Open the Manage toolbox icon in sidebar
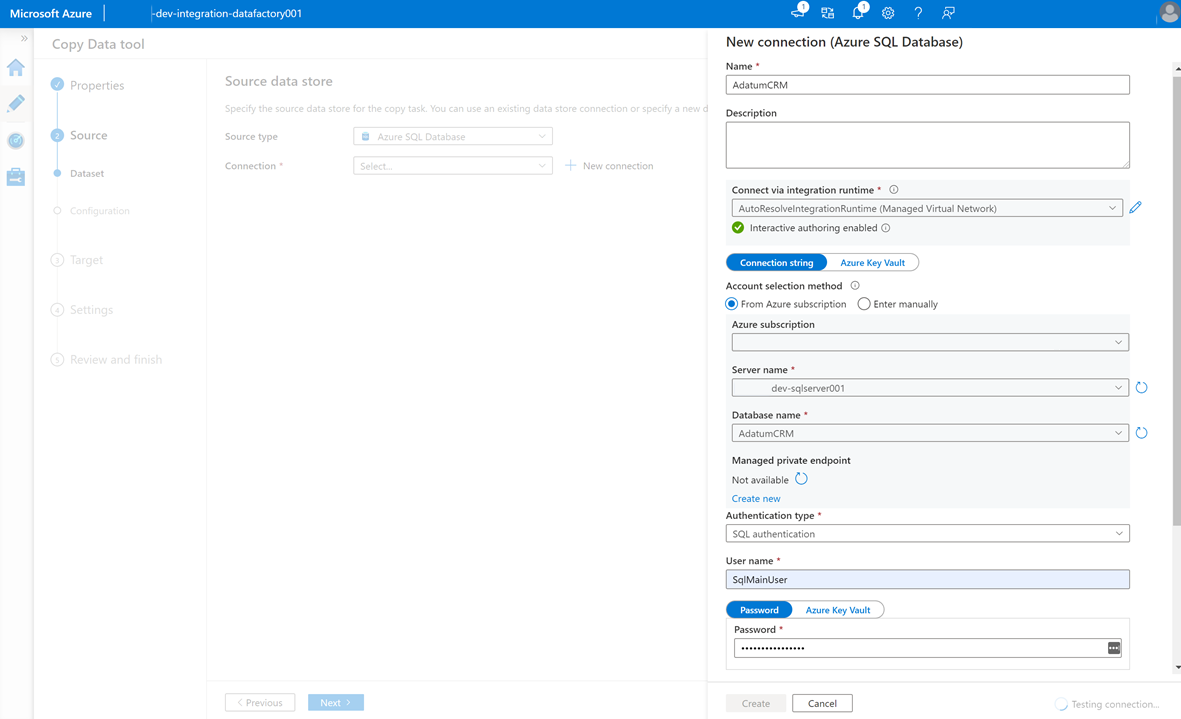 tap(16, 177)
